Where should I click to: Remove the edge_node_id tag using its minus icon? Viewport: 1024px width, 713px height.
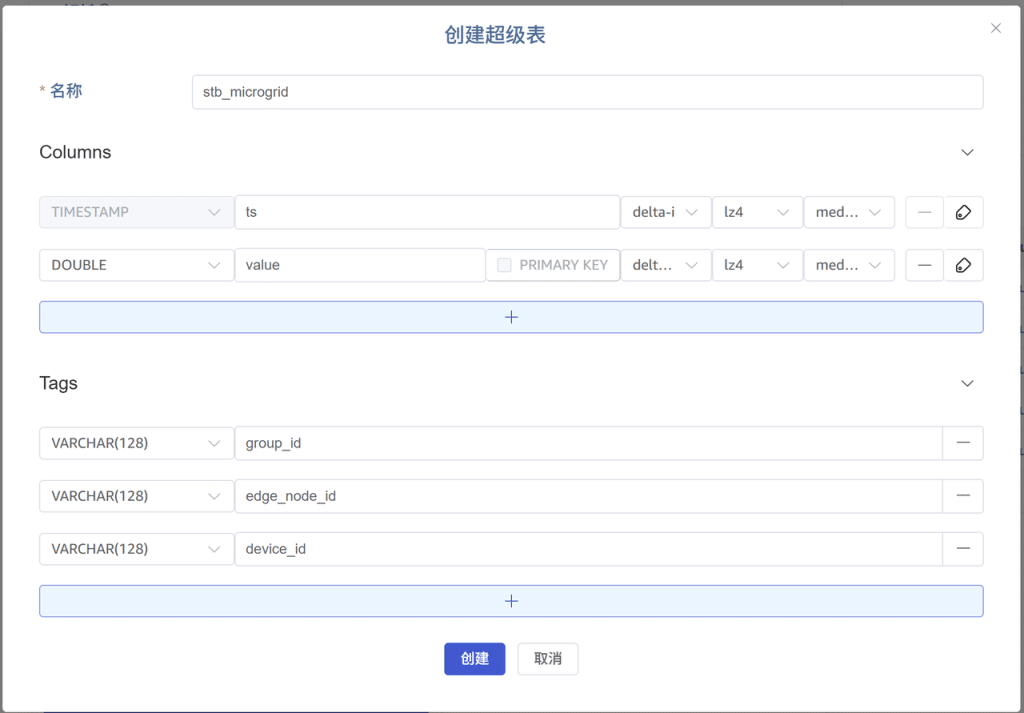tap(963, 495)
